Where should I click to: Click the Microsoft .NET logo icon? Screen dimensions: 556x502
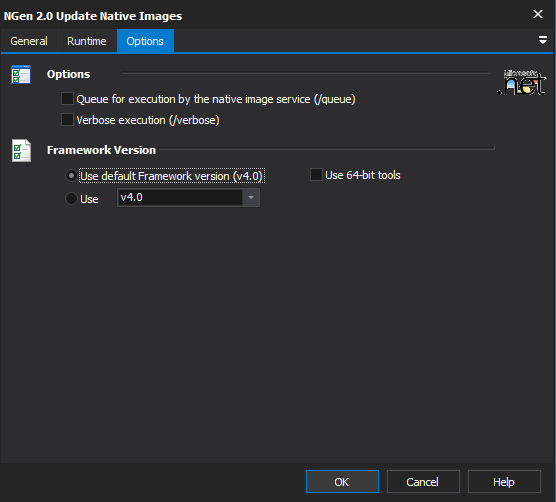tap(522, 83)
